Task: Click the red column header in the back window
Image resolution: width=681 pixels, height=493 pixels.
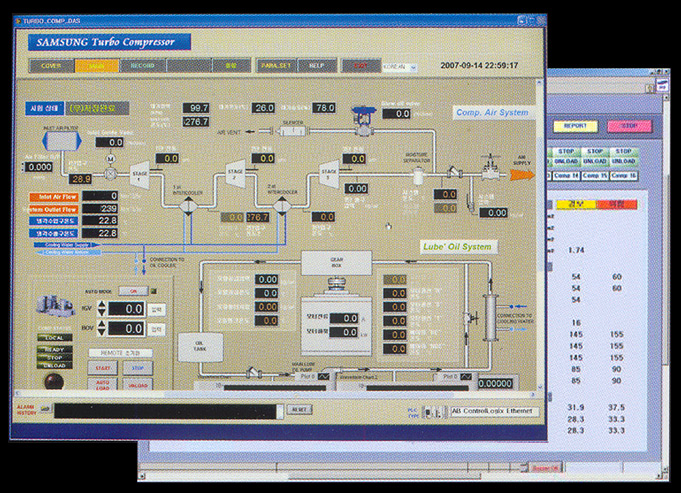Action: [617, 204]
